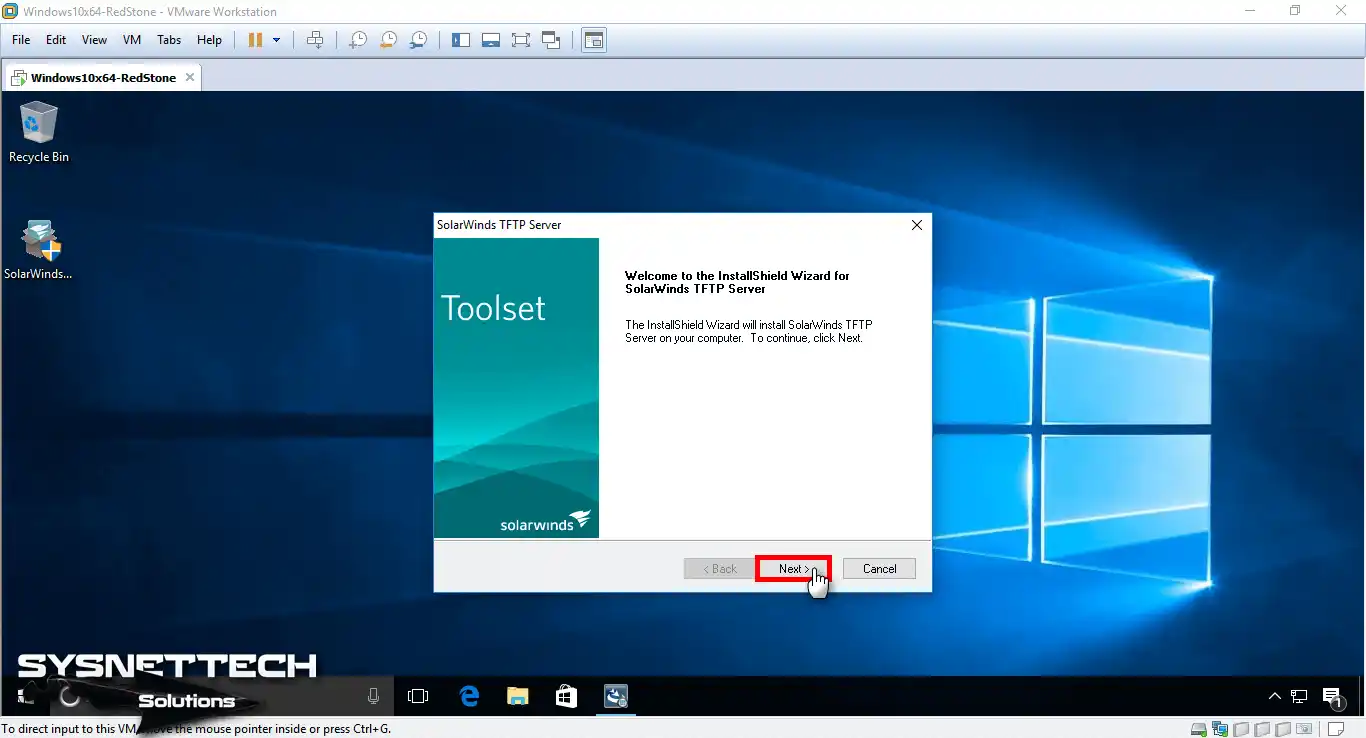The height and width of the screenshot is (738, 1366).
Task: Select the SolarWinds installer desktop icon
Action: (39, 250)
